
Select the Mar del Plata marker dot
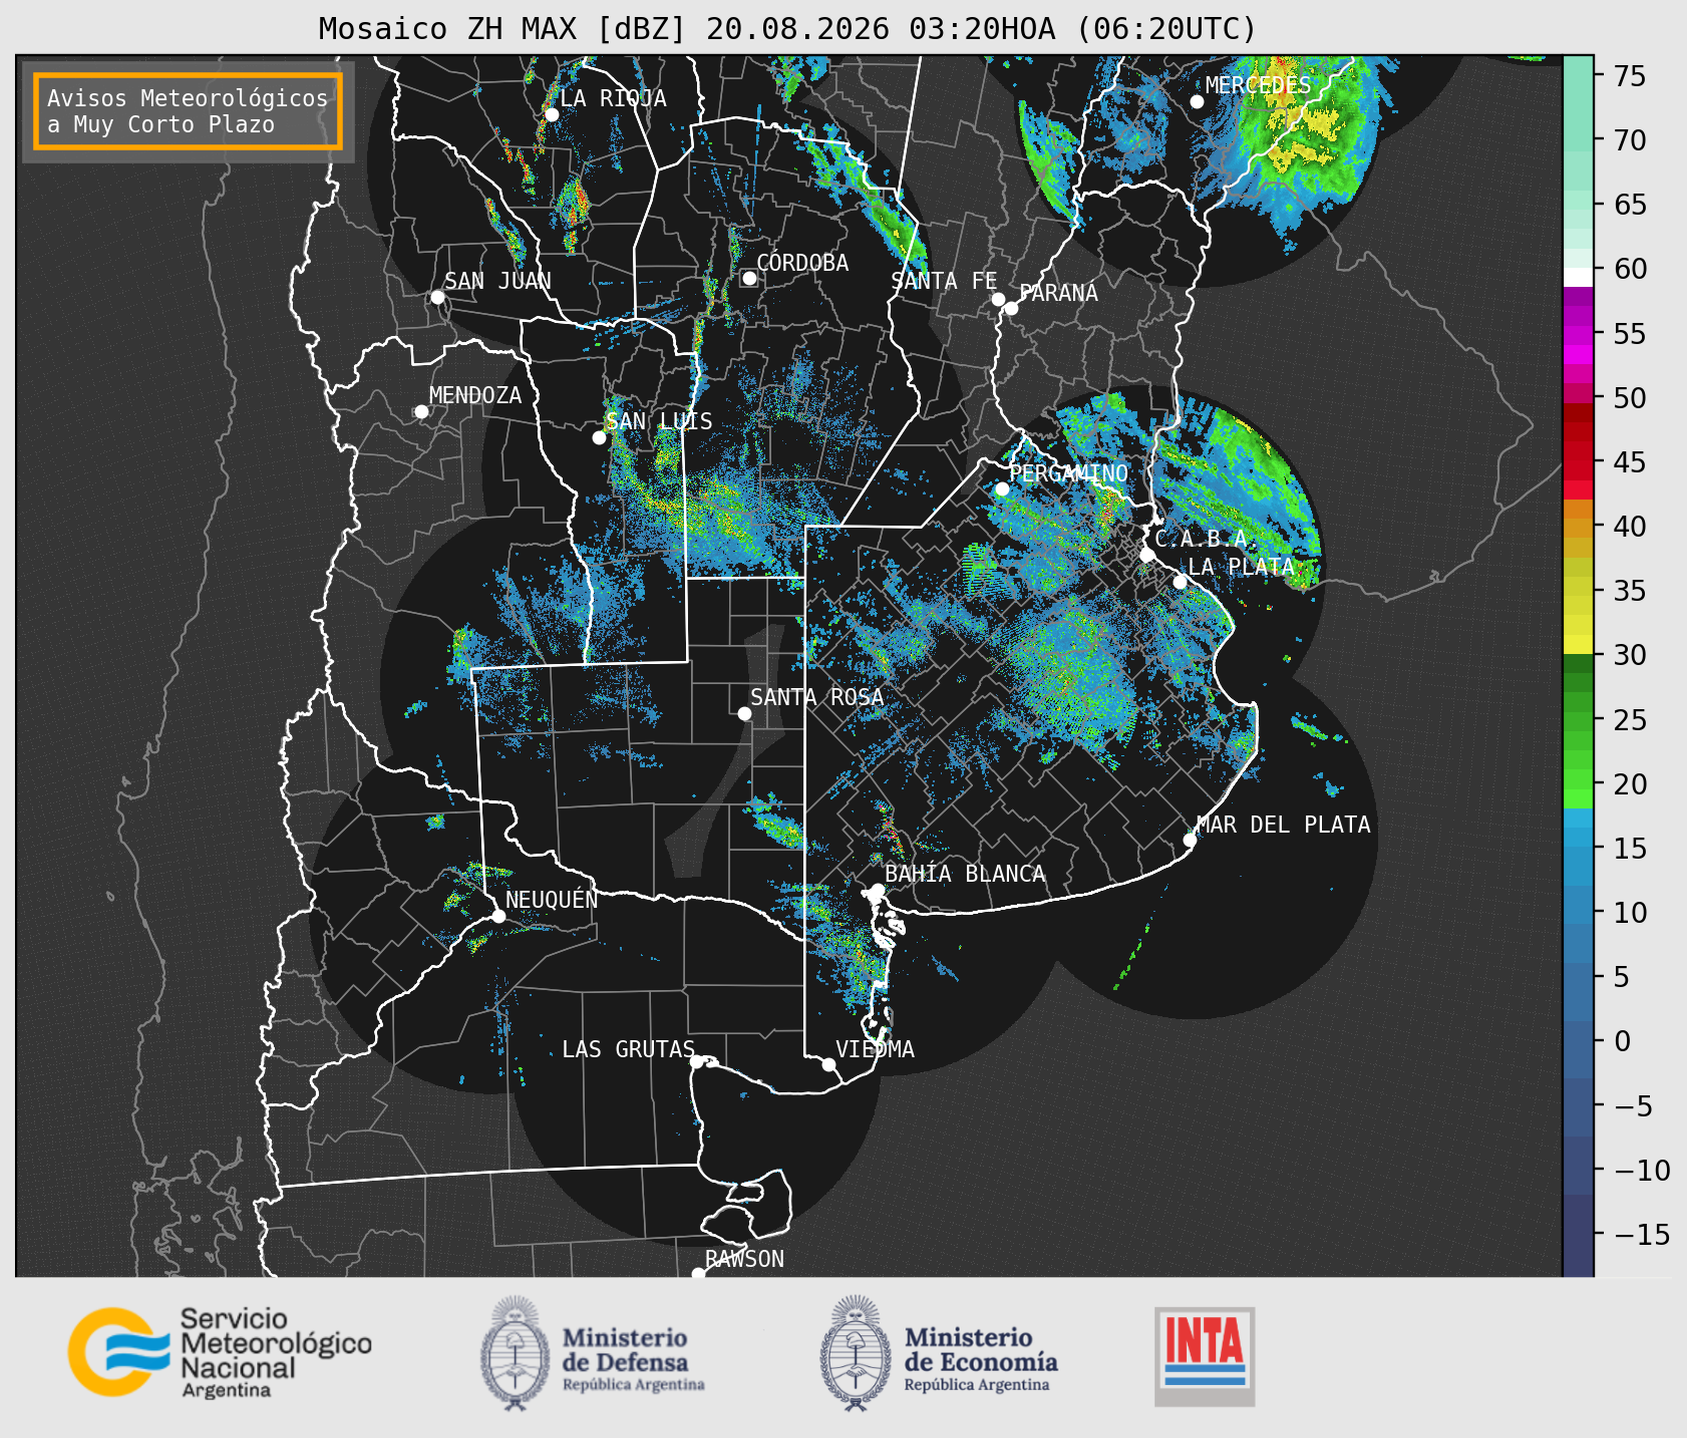[x=1190, y=839]
